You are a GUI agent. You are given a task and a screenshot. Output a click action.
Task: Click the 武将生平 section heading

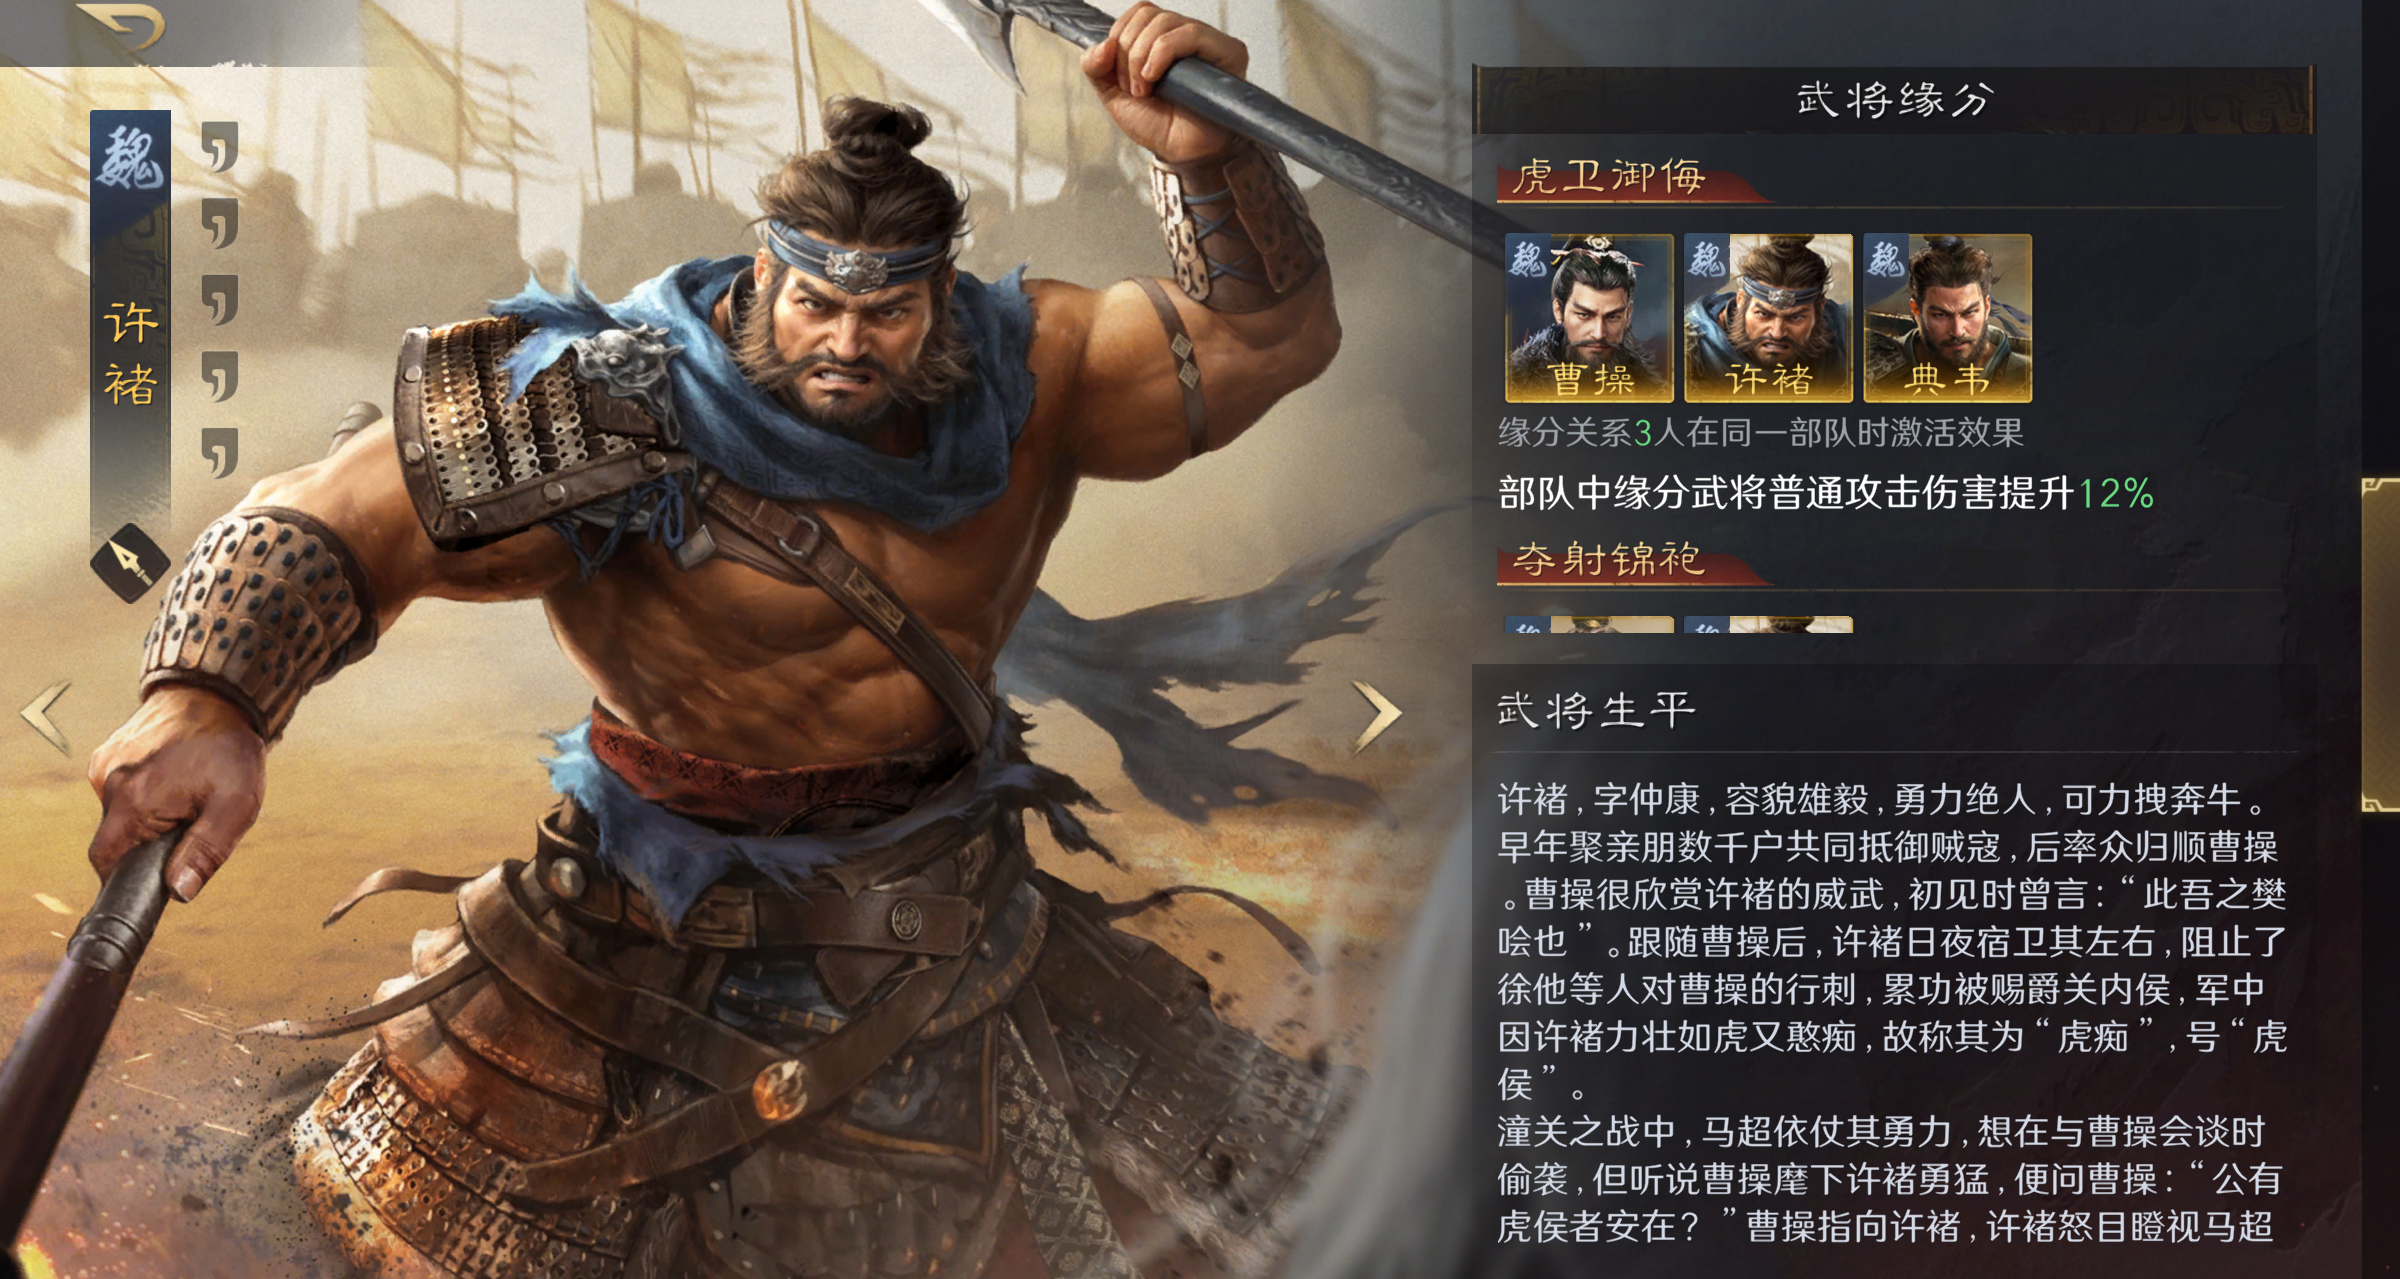(1596, 711)
